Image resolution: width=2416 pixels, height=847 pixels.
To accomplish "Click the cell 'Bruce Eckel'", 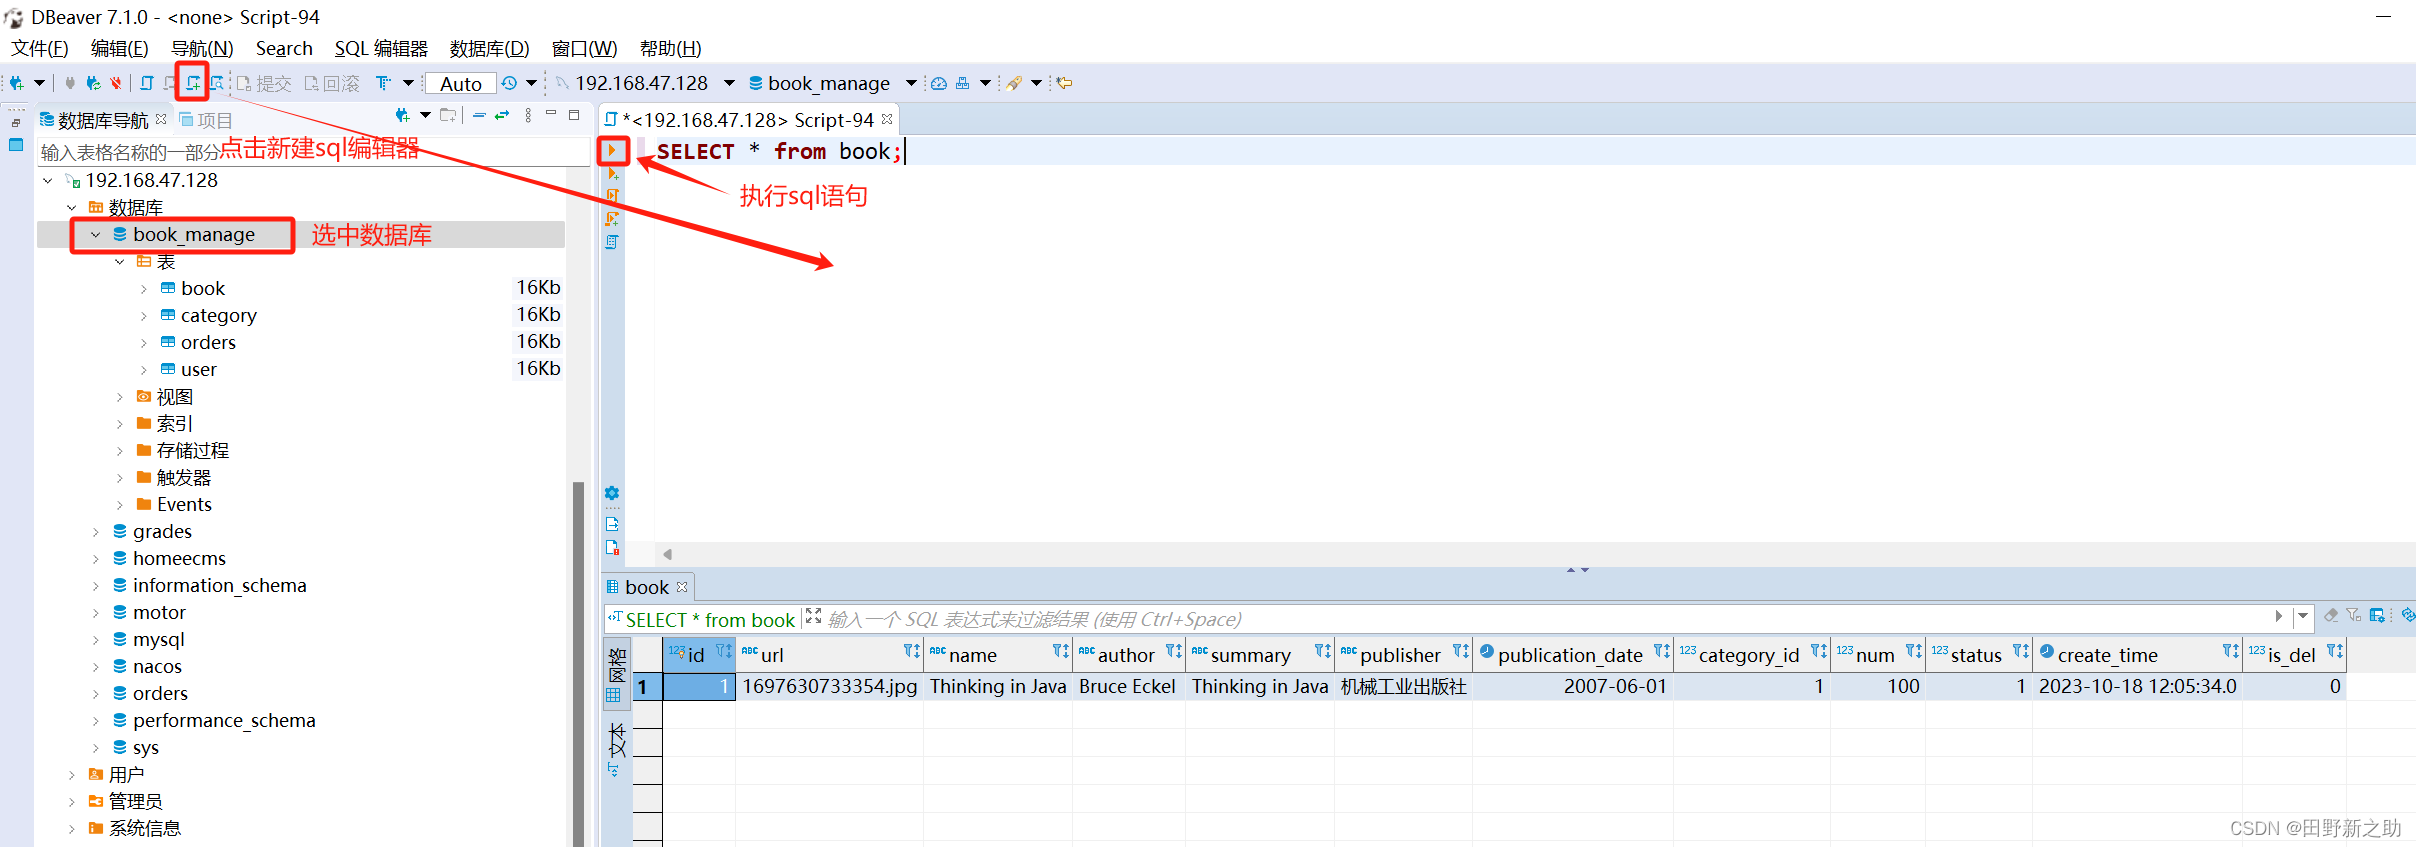I will coord(1128,686).
